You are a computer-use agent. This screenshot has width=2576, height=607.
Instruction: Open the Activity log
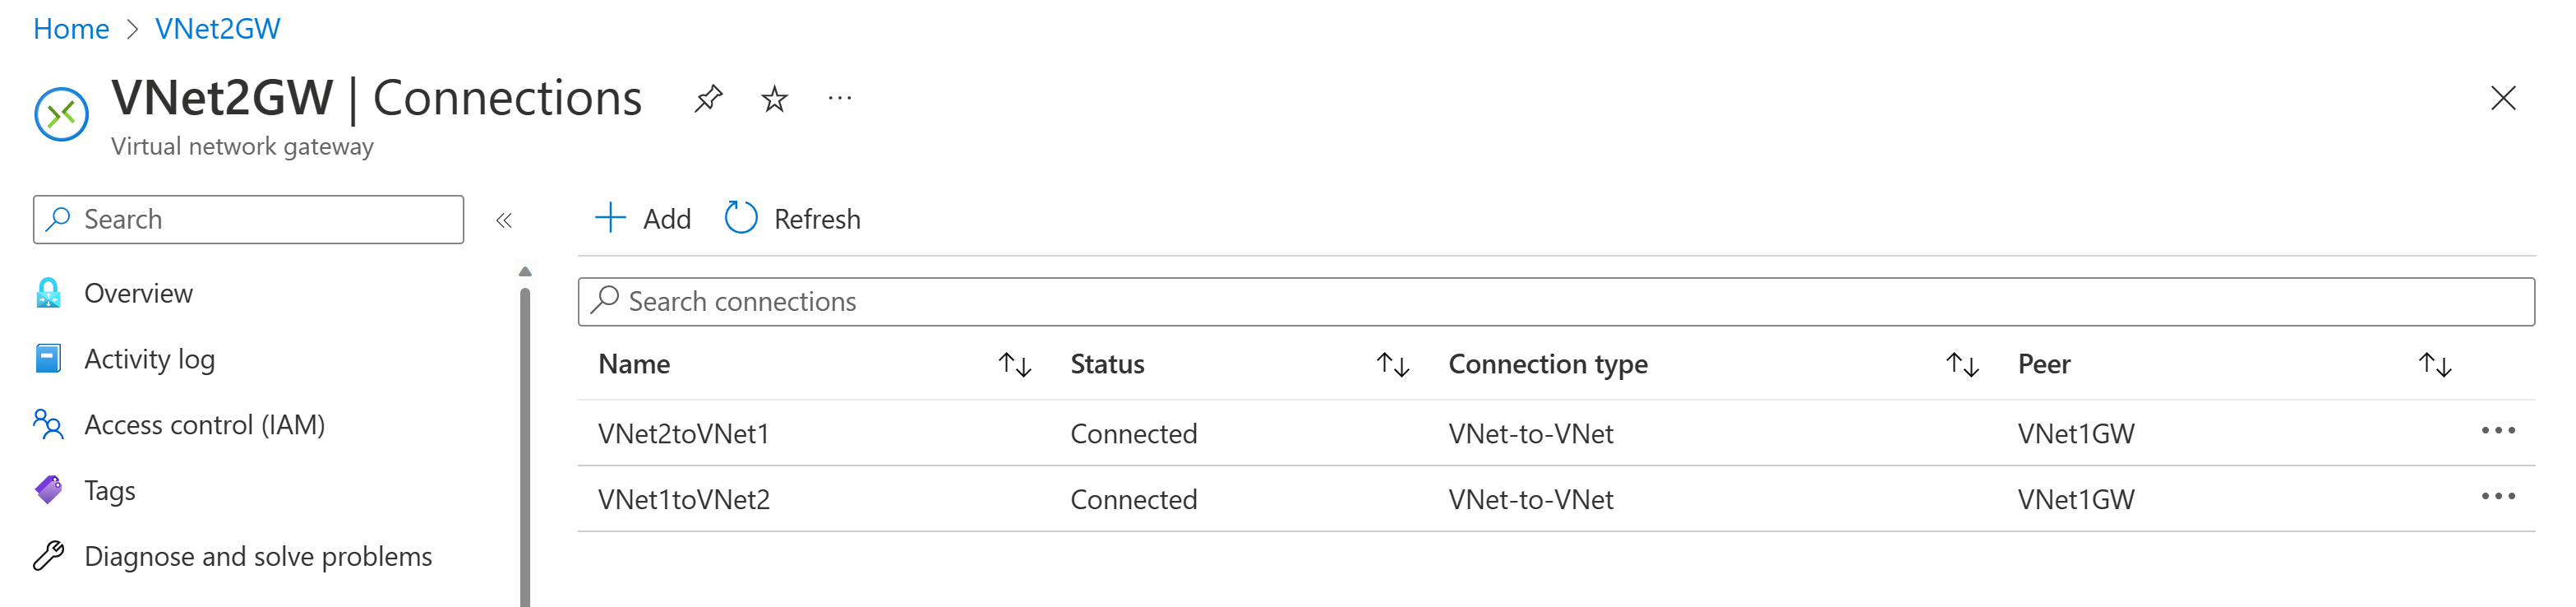pyautogui.click(x=149, y=358)
